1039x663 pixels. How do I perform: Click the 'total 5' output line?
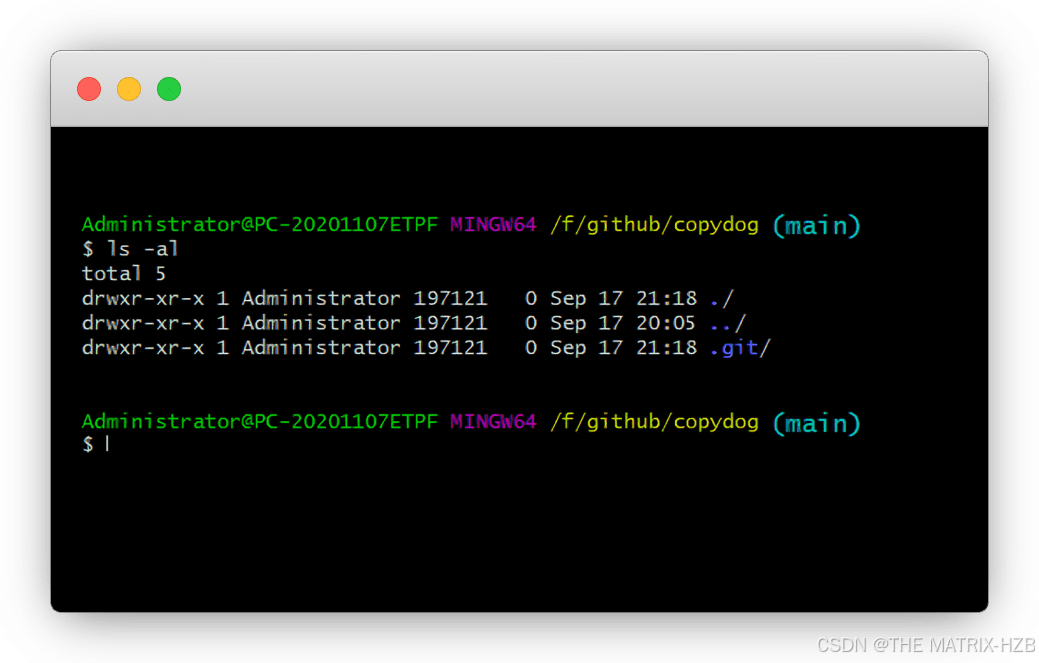coord(124,274)
